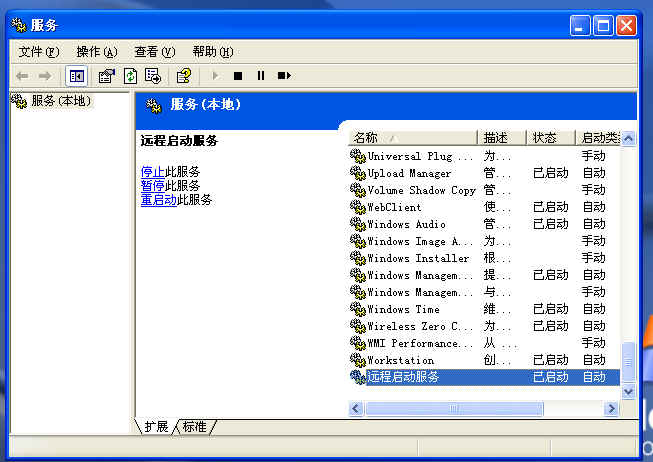653x462 pixels.
Task: Select the Windows Image A... service name
Action: [x=420, y=241]
